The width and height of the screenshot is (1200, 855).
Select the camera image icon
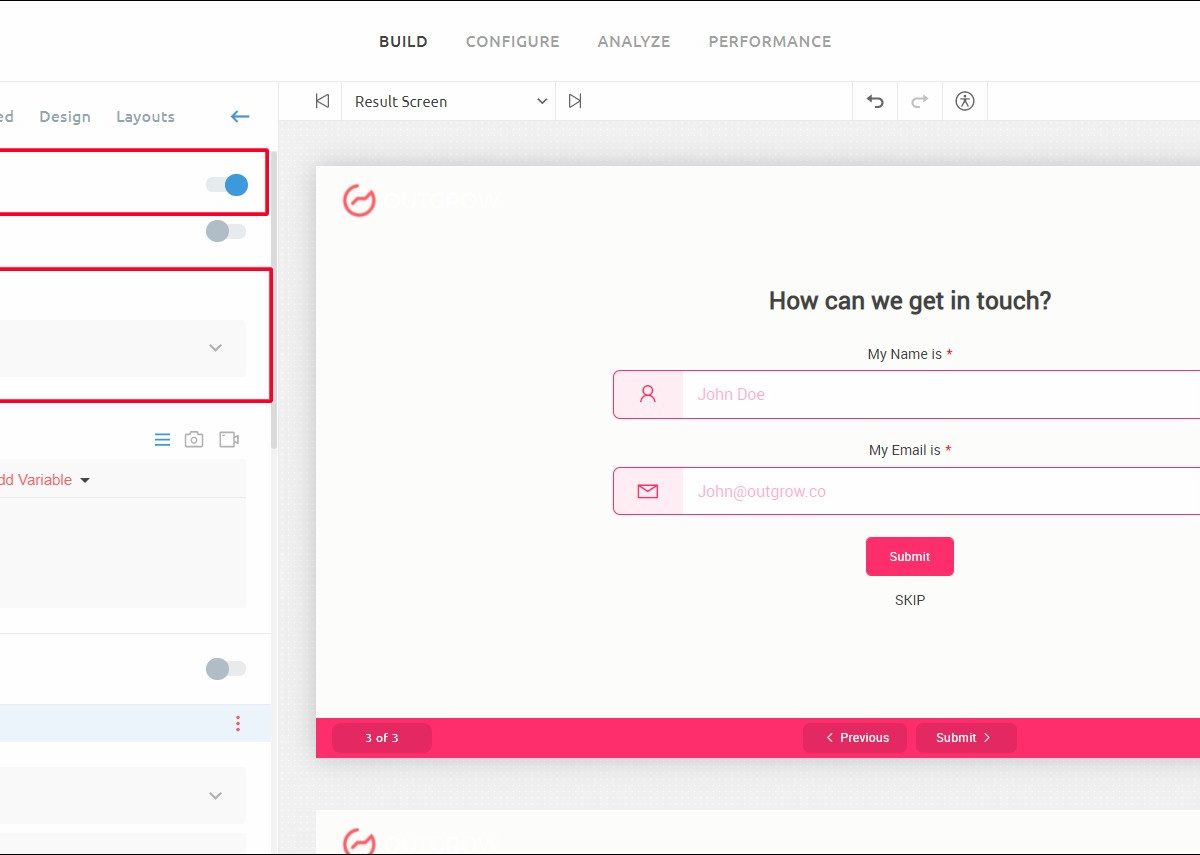pyautogui.click(x=194, y=440)
